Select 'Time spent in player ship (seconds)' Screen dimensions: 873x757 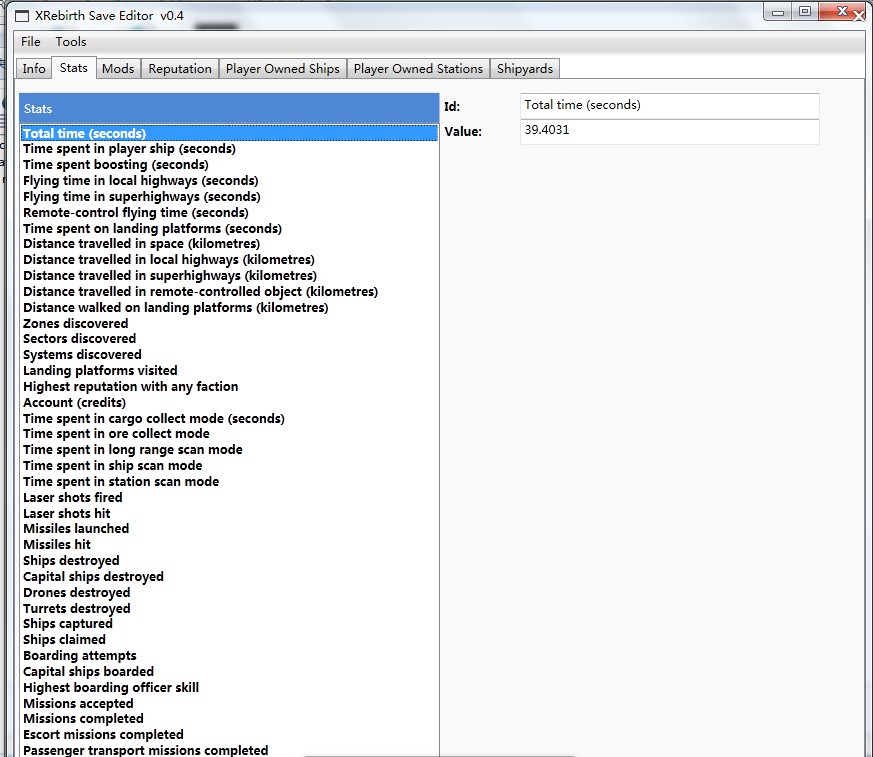pyautogui.click(x=229, y=149)
